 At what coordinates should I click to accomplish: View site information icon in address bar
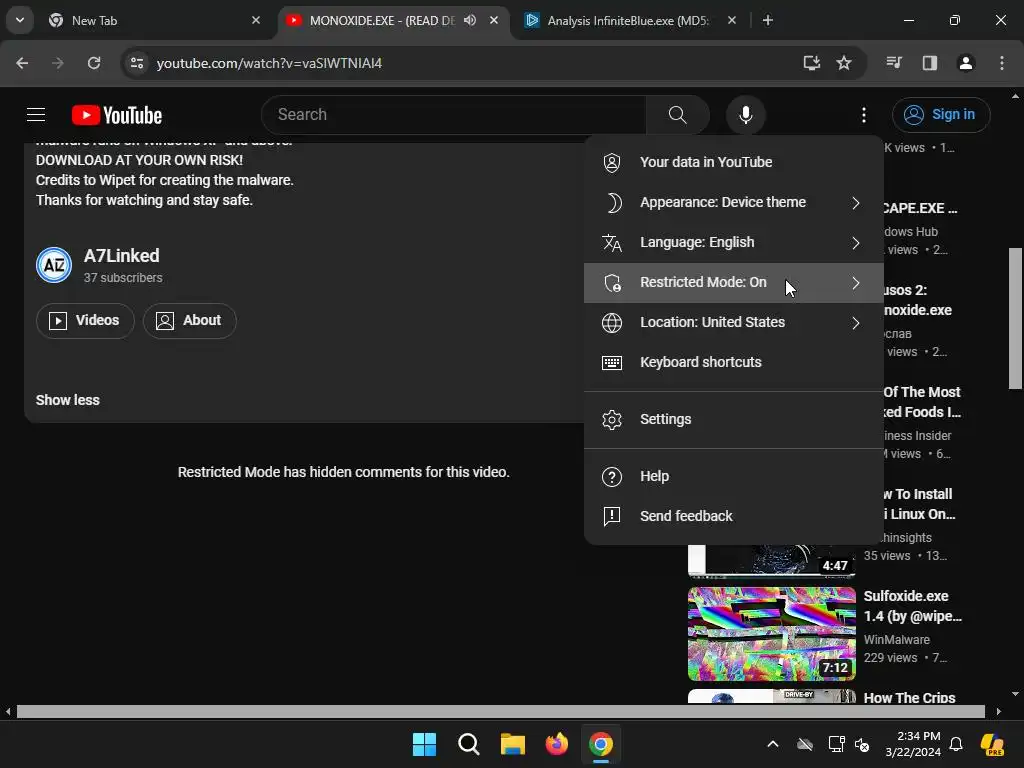pos(136,63)
